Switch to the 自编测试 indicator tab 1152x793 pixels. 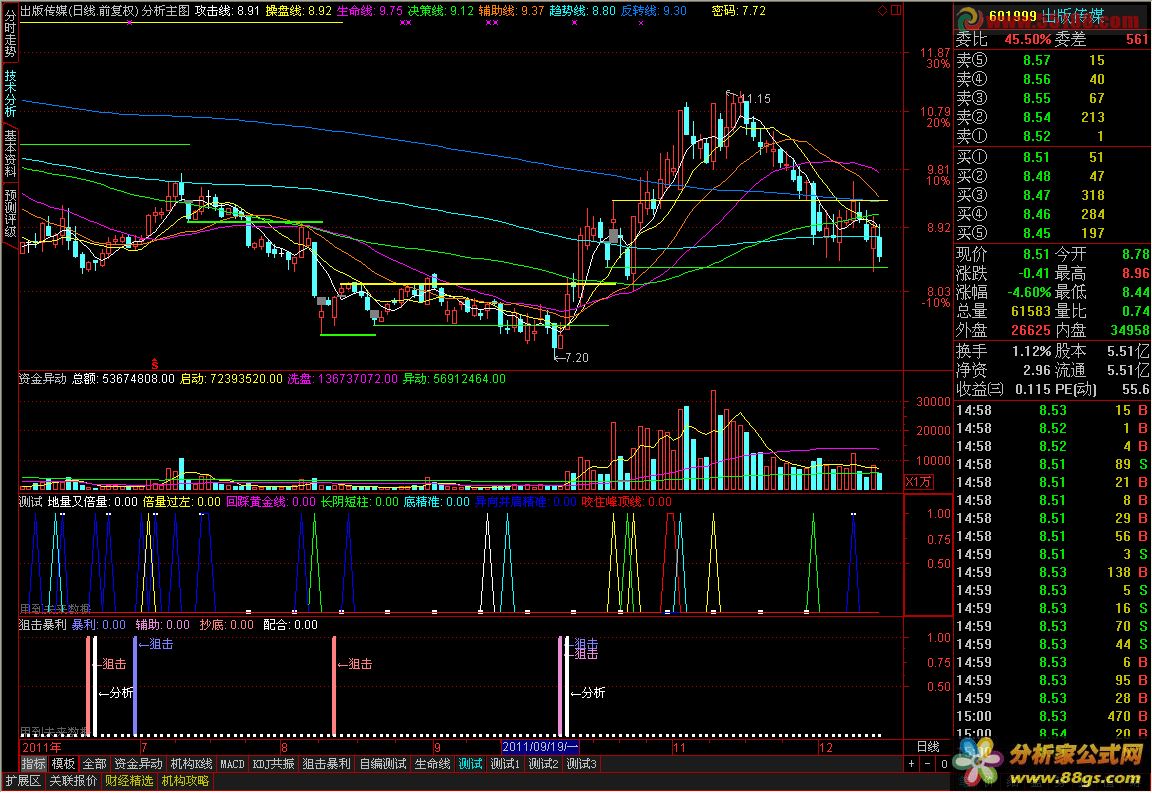pyautogui.click(x=382, y=764)
